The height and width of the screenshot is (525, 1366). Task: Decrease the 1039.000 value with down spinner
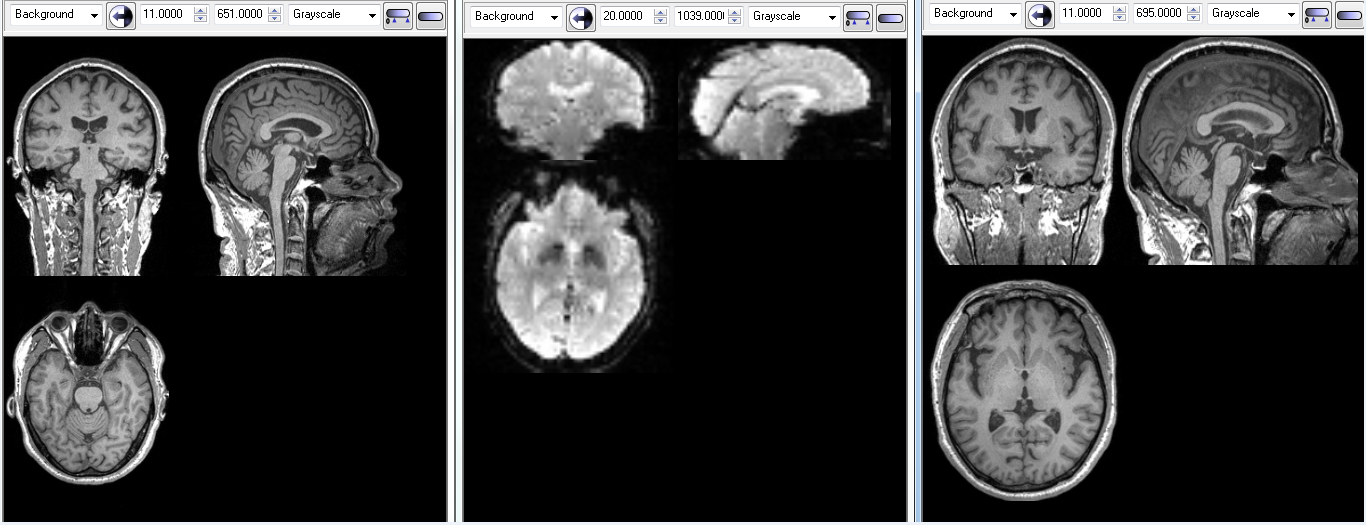735,21
